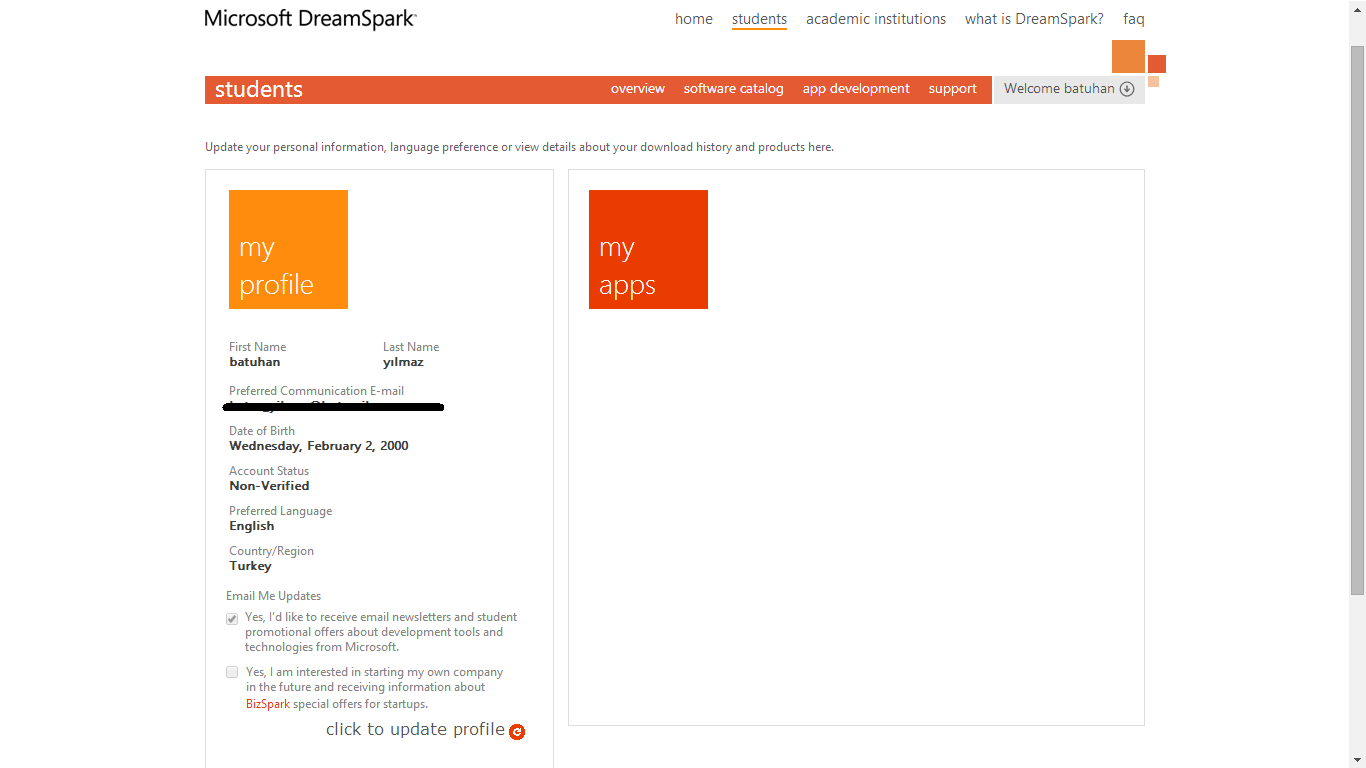This screenshot has height=768, width=1366.
Task: Click the country value Turkey
Action: pos(250,566)
